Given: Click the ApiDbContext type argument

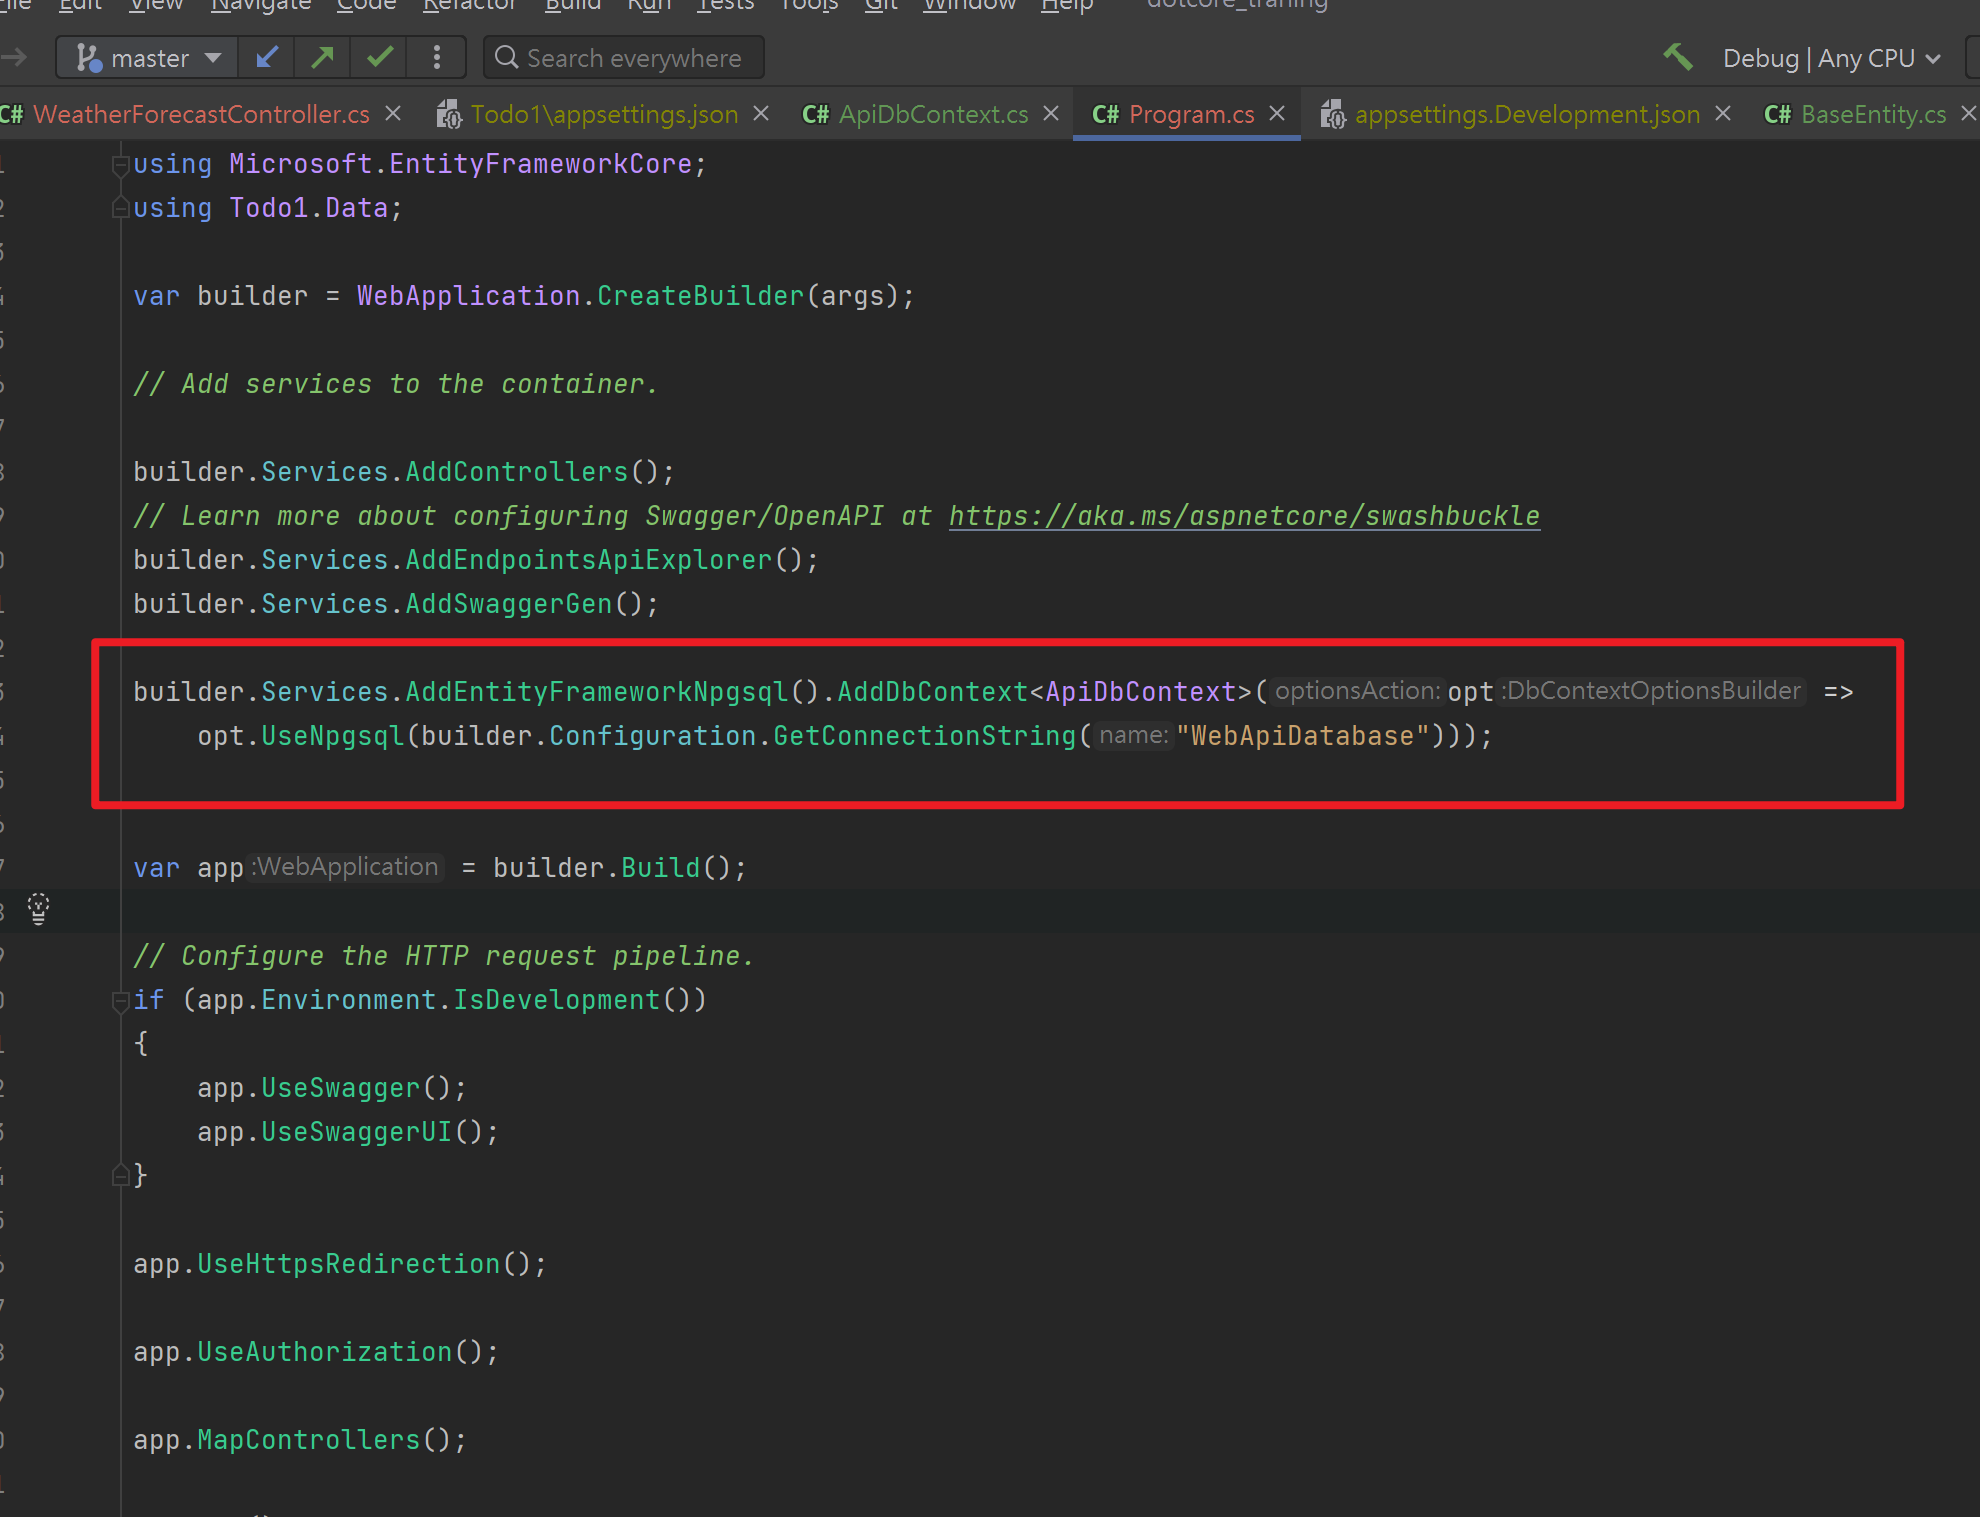Looking at the screenshot, I should (x=1141, y=692).
